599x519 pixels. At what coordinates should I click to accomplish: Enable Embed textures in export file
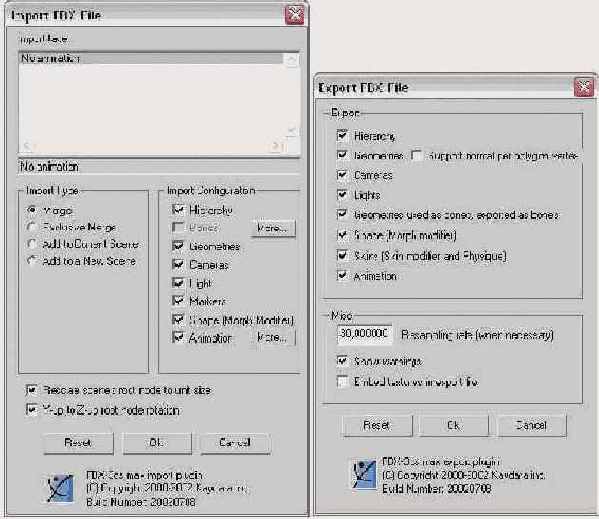(x=343, y=382)
